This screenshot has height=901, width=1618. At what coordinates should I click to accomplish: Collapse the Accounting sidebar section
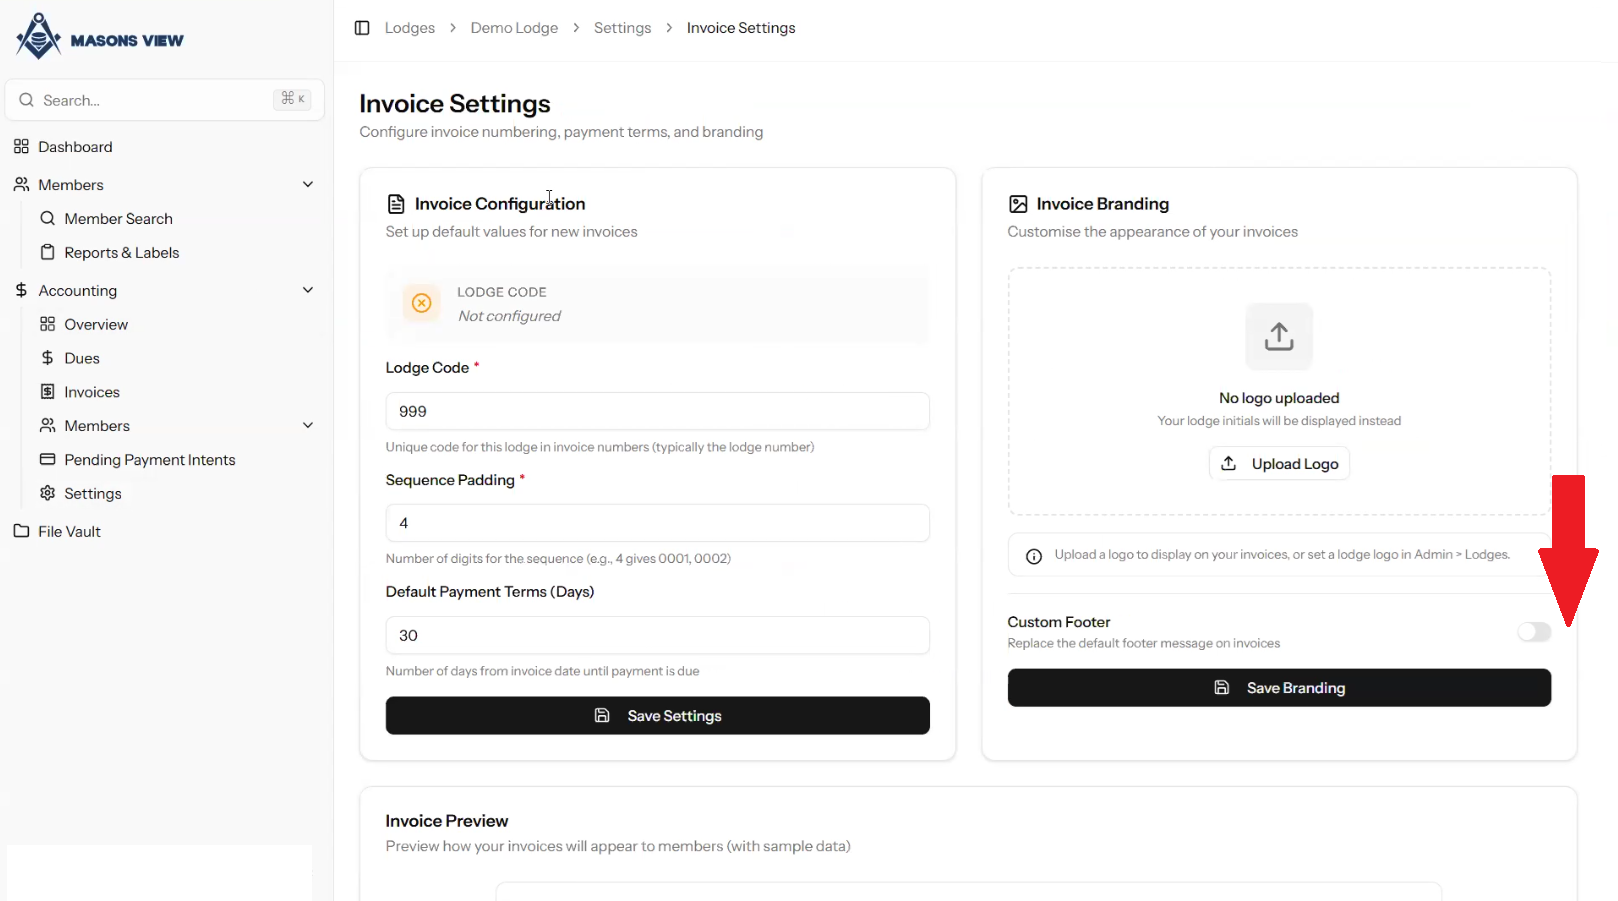308,291
